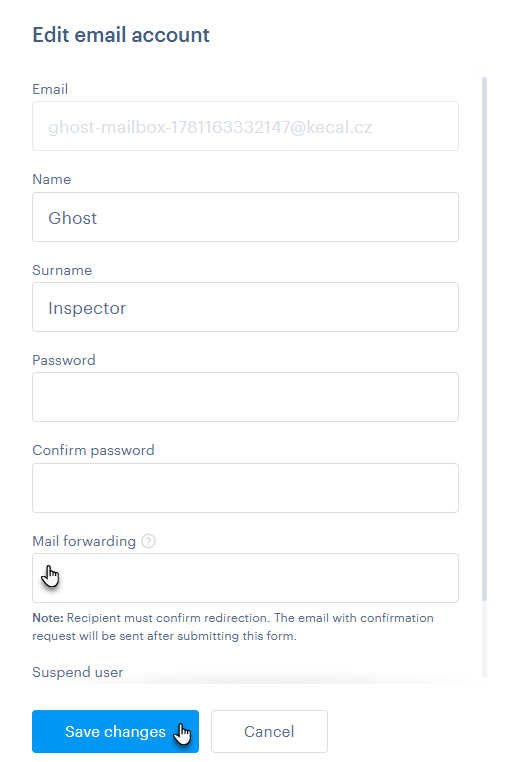Save changes to the email account
Screen dimensions: 510x762
[x=115, y=731]
